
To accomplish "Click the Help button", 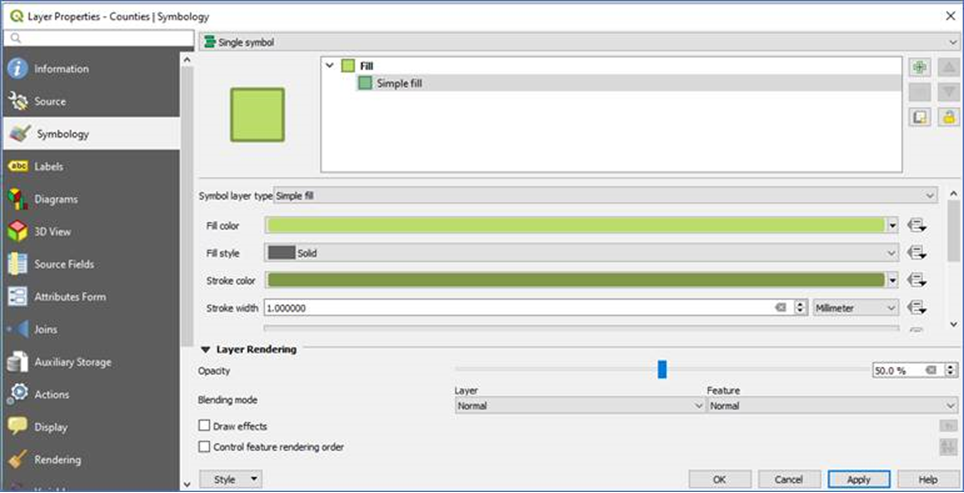I will click(928, 479).
